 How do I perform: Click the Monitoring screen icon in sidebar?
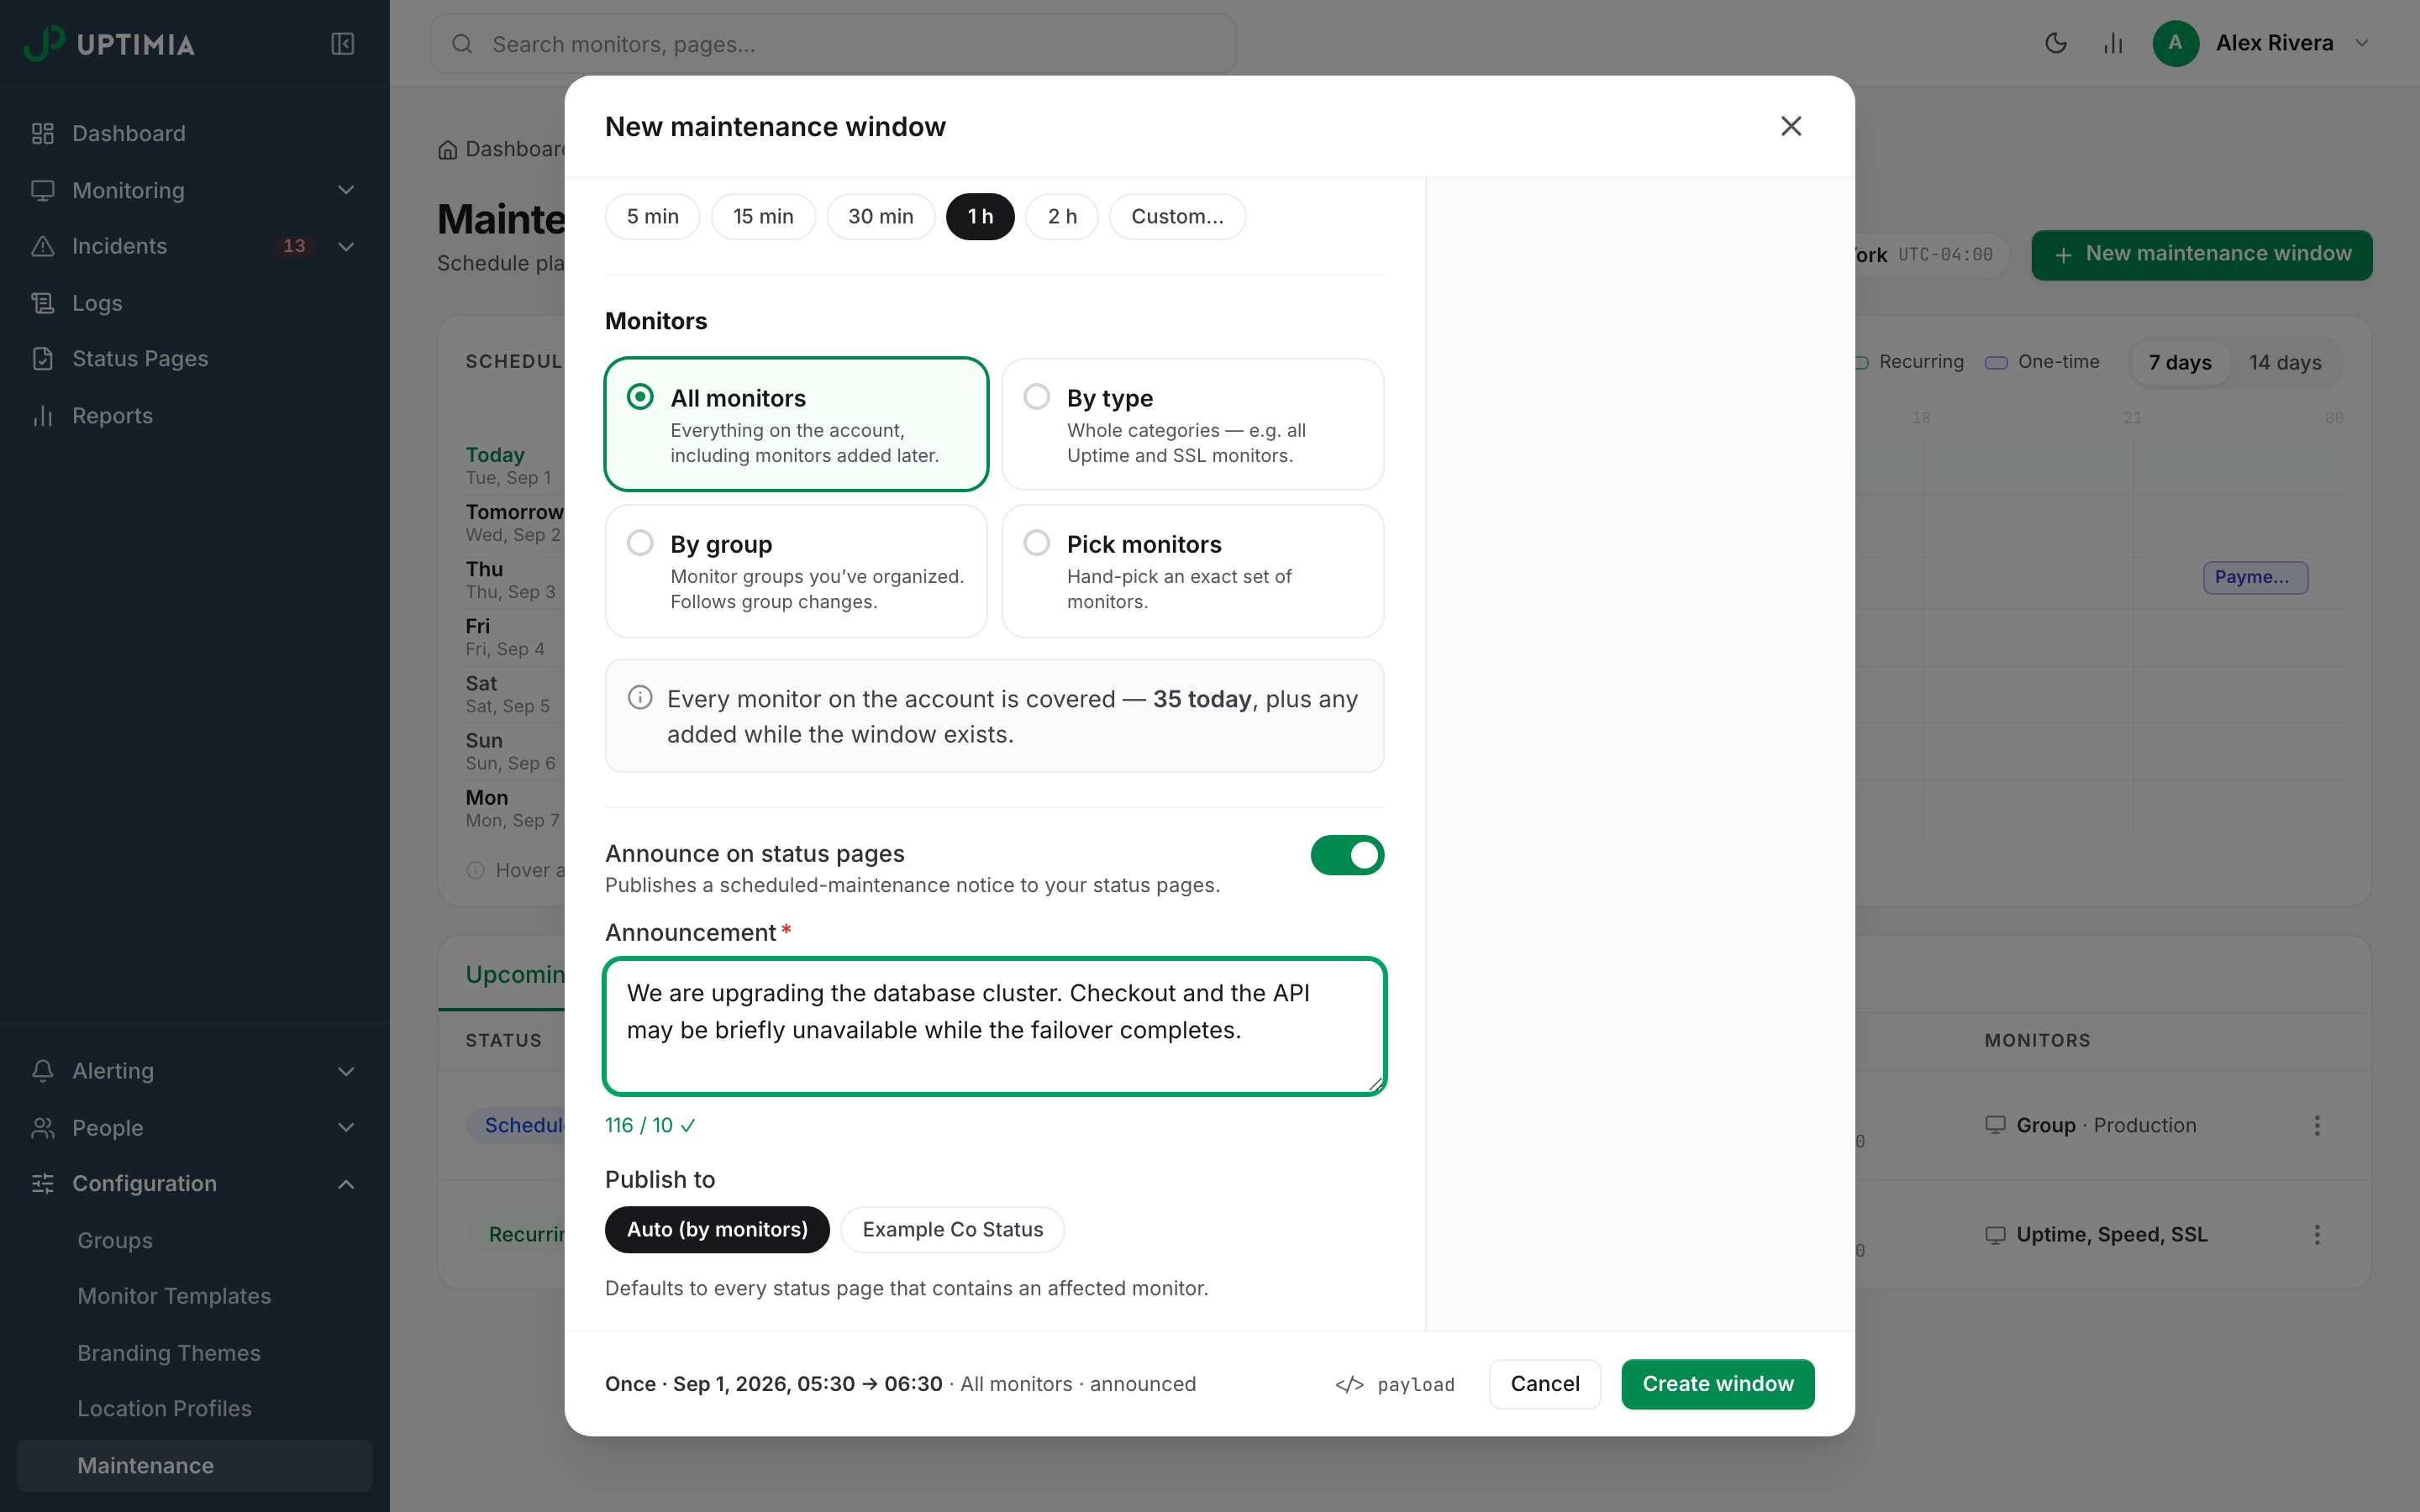tap(42, 190)
